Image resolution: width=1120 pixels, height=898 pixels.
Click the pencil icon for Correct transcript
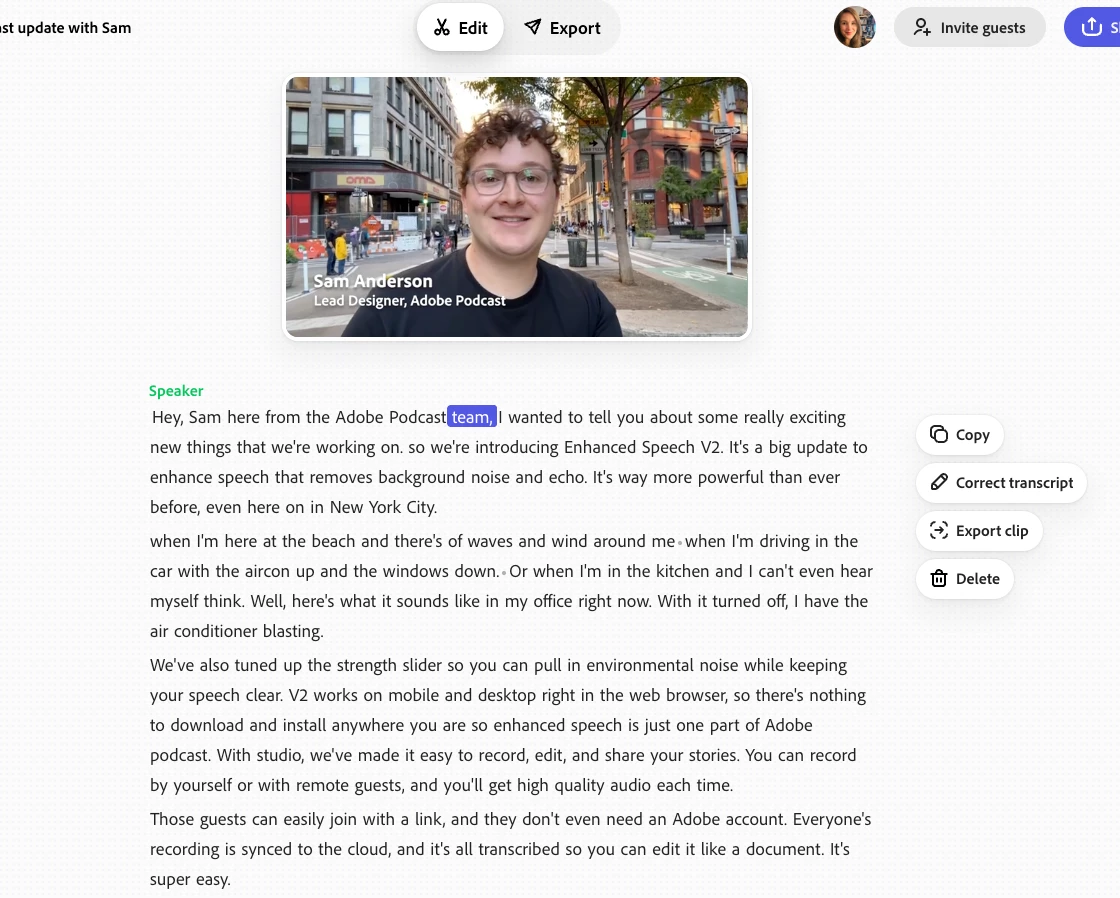point(939,482)
